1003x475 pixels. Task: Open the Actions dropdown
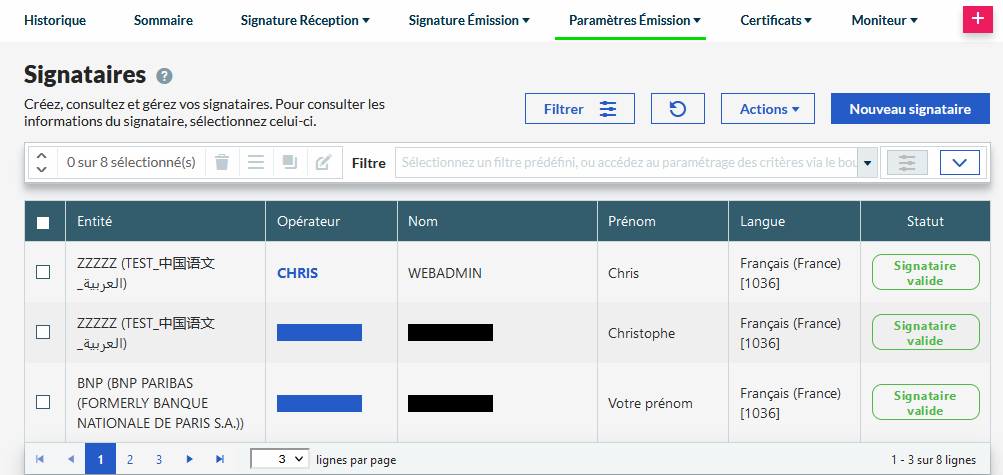(768, 109)
